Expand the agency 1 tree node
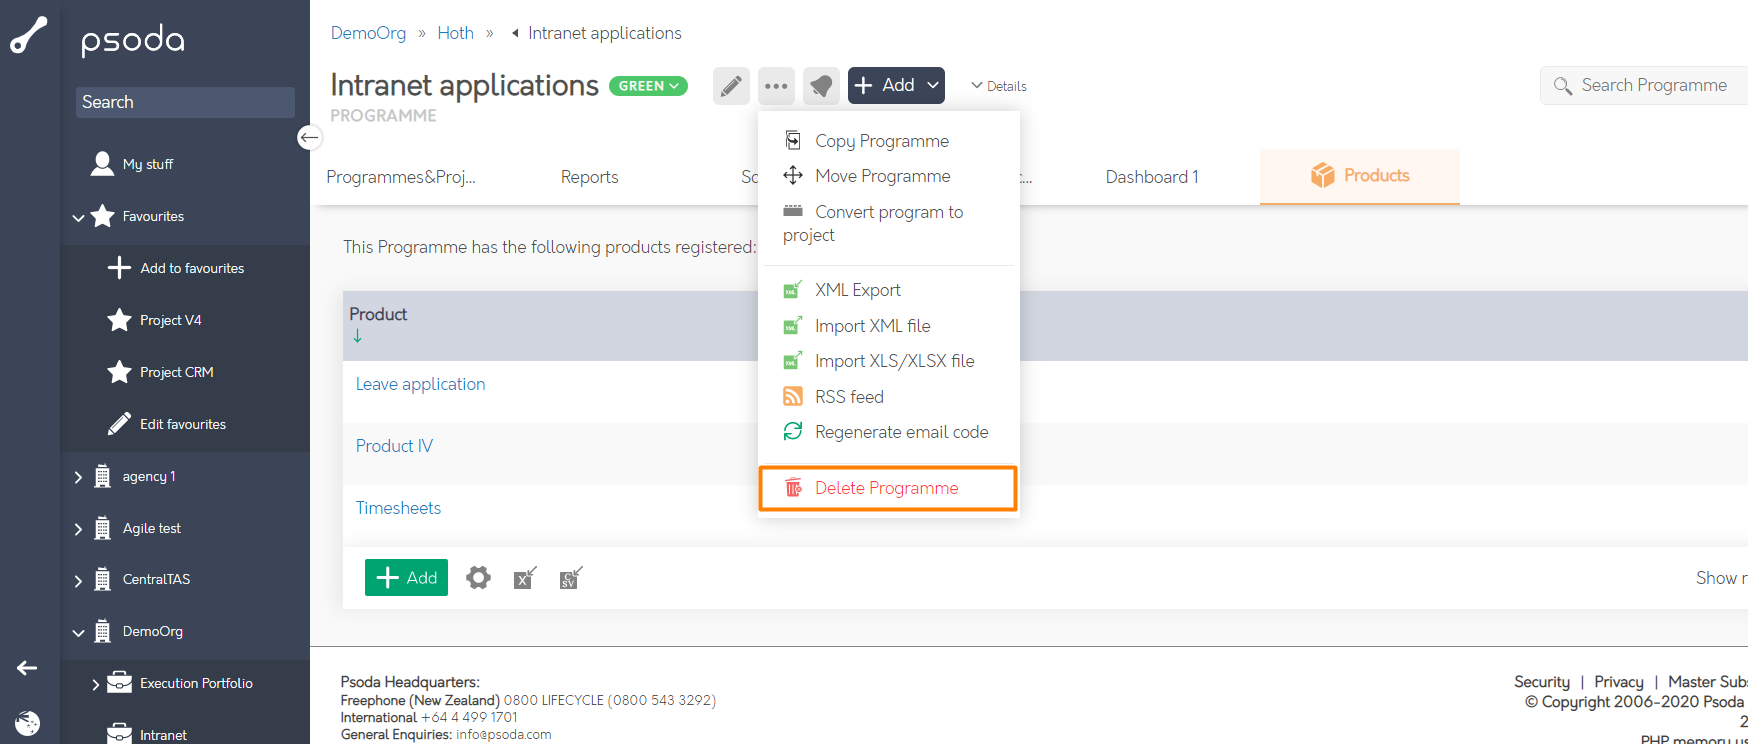Image resolution: width=1748 pixels, height=744 pixels. [78, 477]
